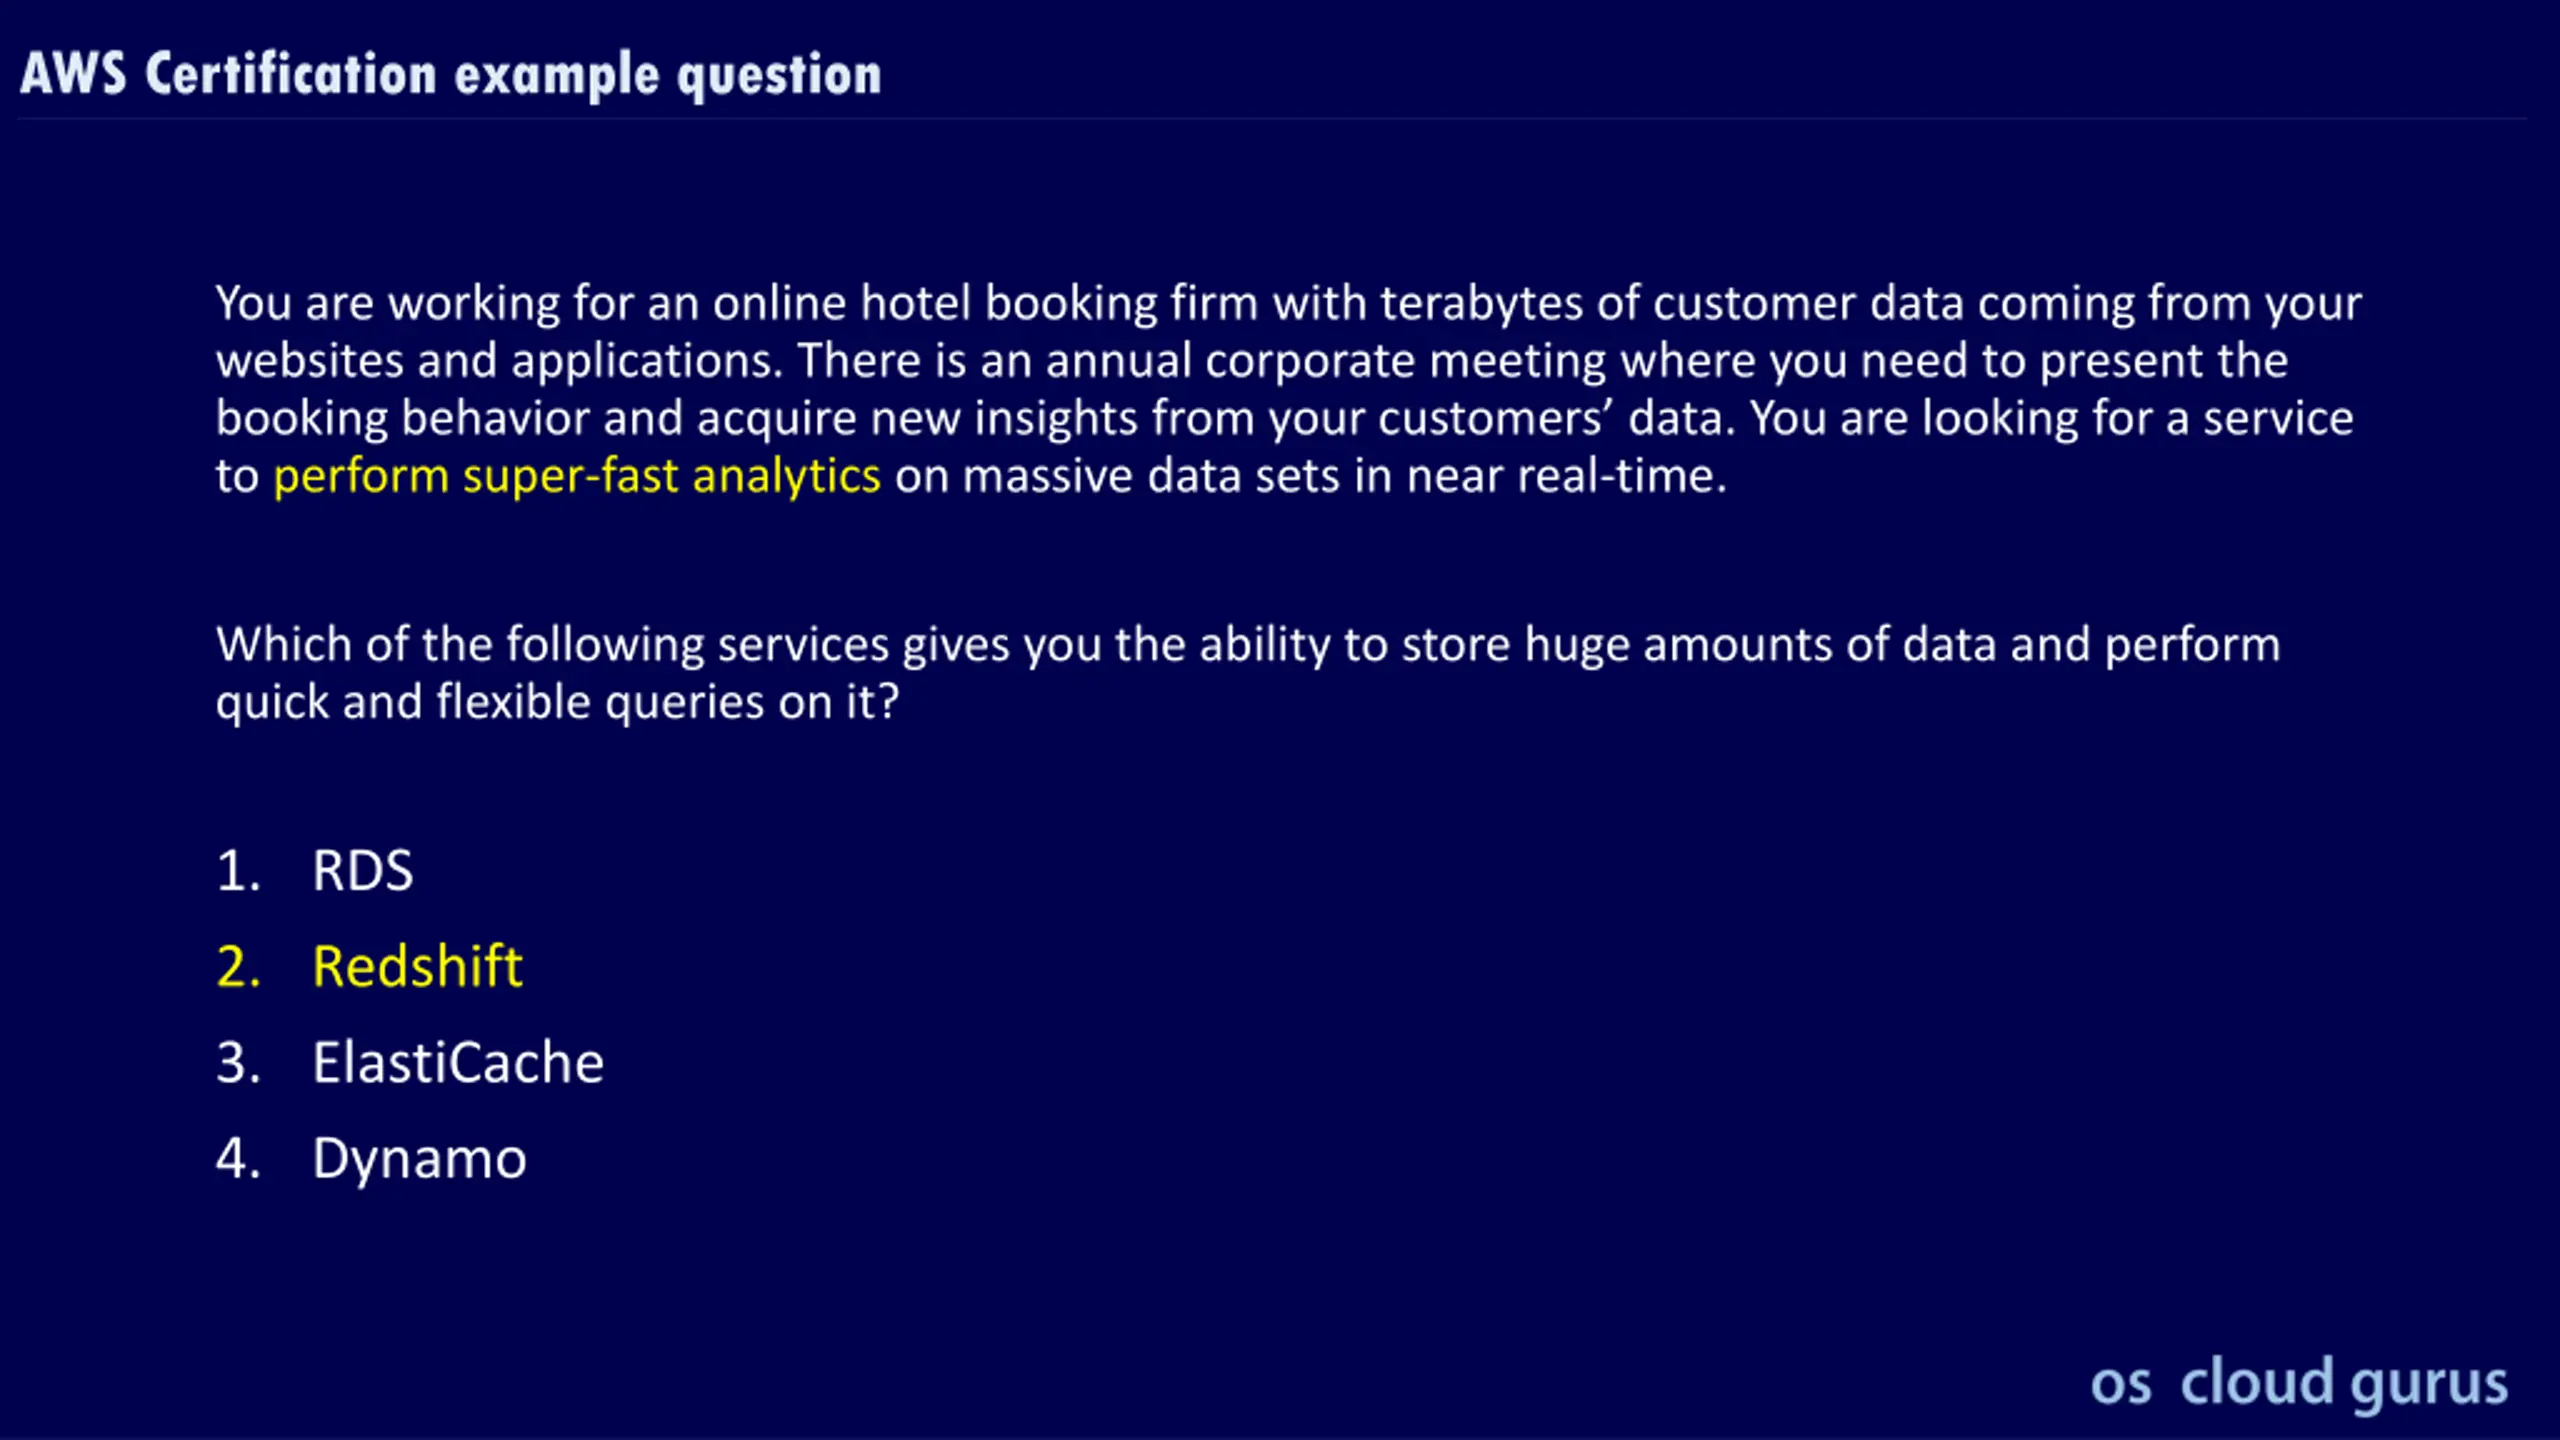Click the word AWS in the title
The width and height of the screenshot is (2560, 1440).
[73, 74]
